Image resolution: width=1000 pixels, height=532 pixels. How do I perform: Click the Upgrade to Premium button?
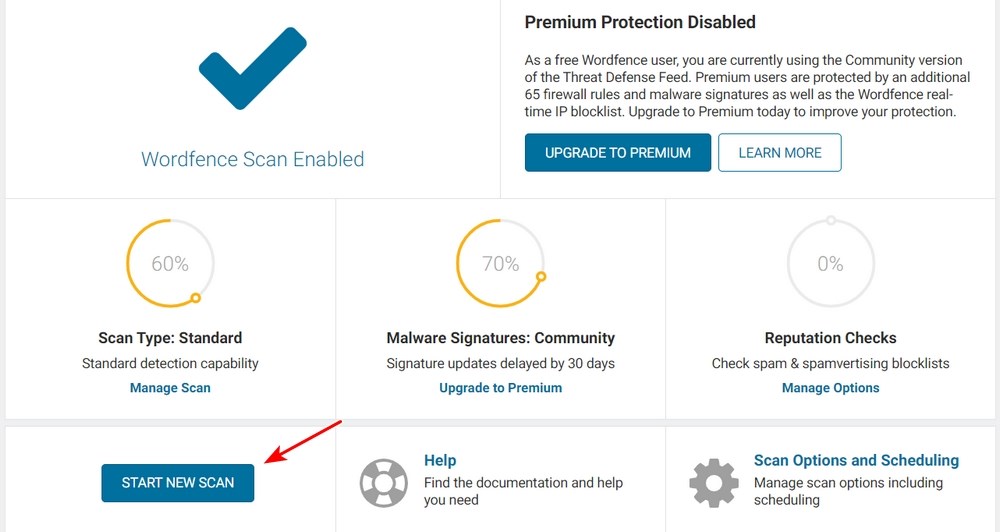pos(618,152)
